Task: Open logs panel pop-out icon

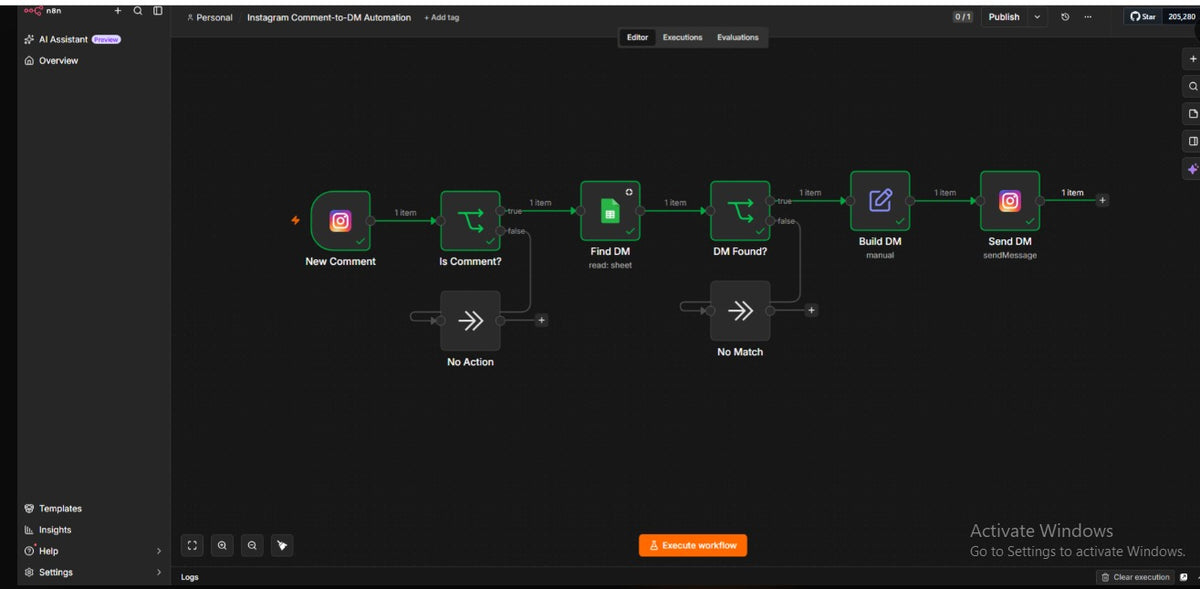Action: (x=1184, y=577)
